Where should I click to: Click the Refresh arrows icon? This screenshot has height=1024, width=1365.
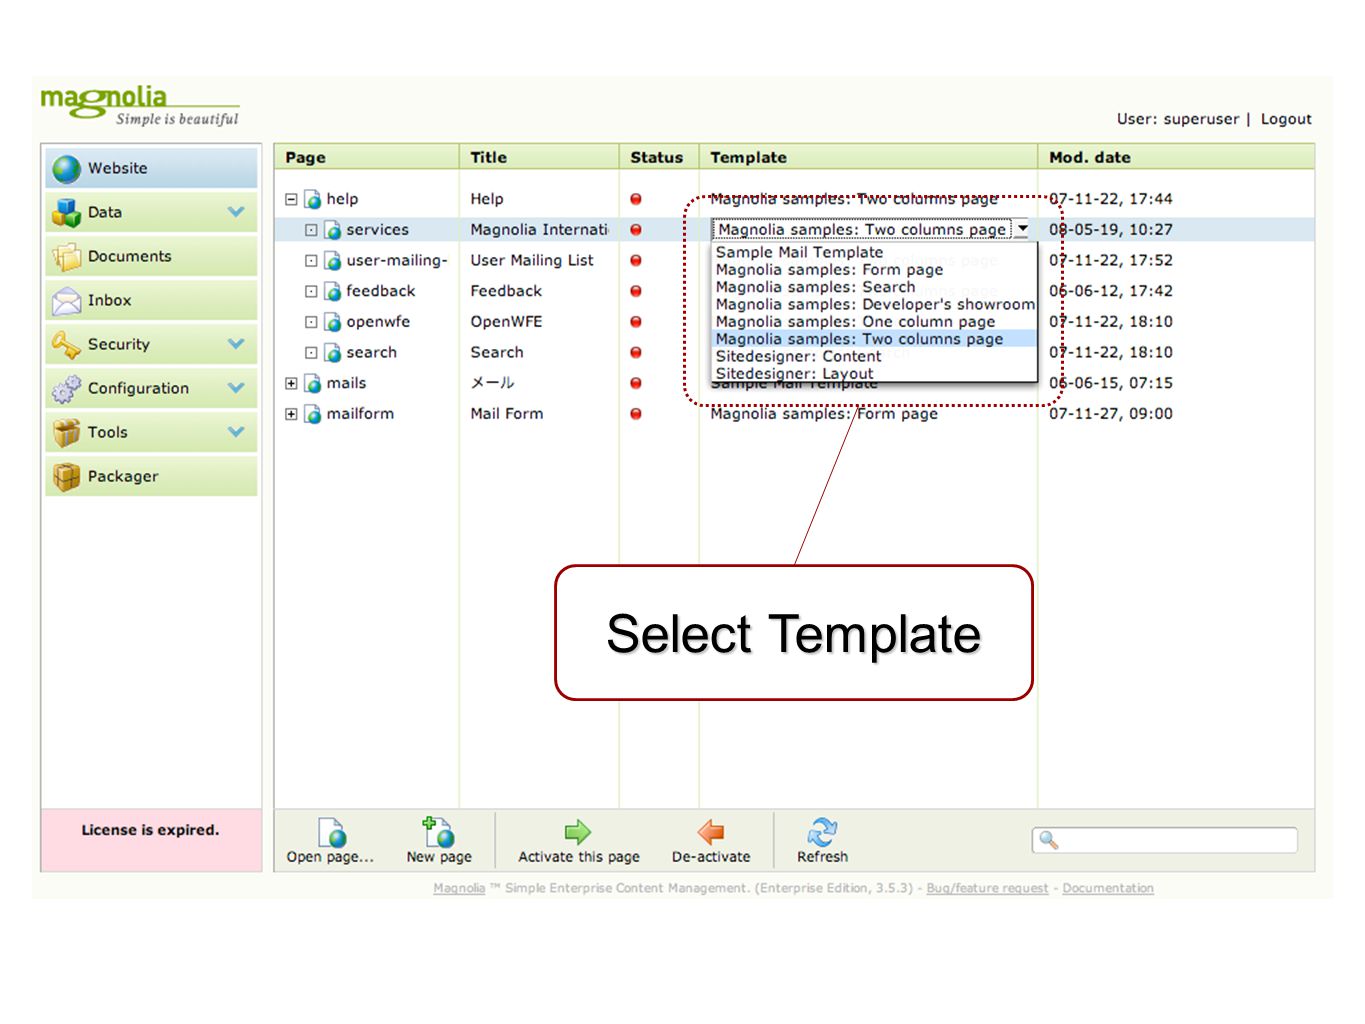822,832
